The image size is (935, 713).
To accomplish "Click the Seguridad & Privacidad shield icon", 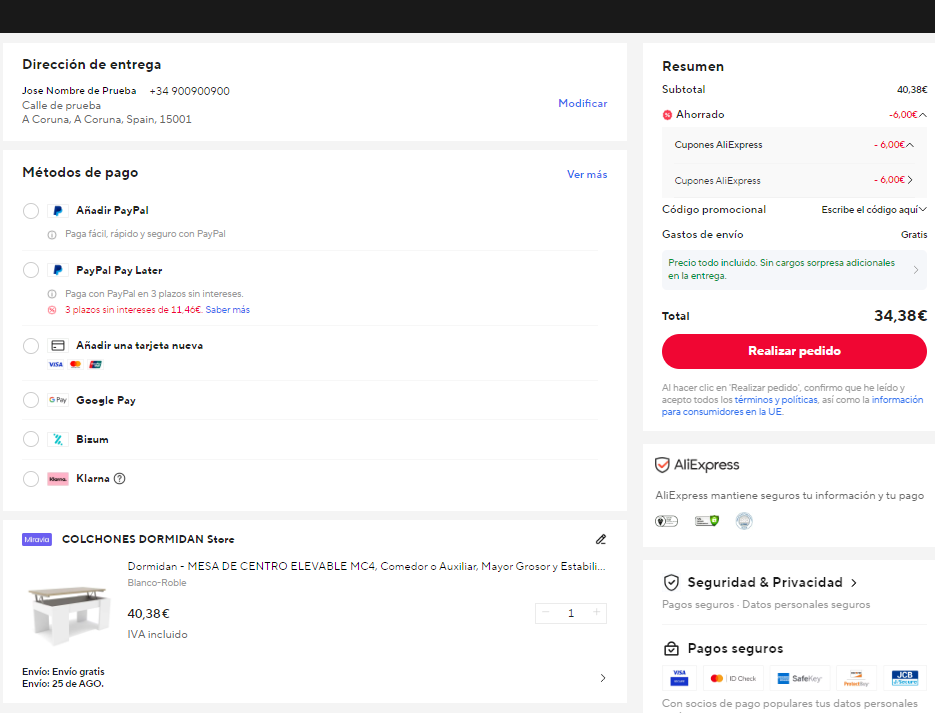I will 671,582.
